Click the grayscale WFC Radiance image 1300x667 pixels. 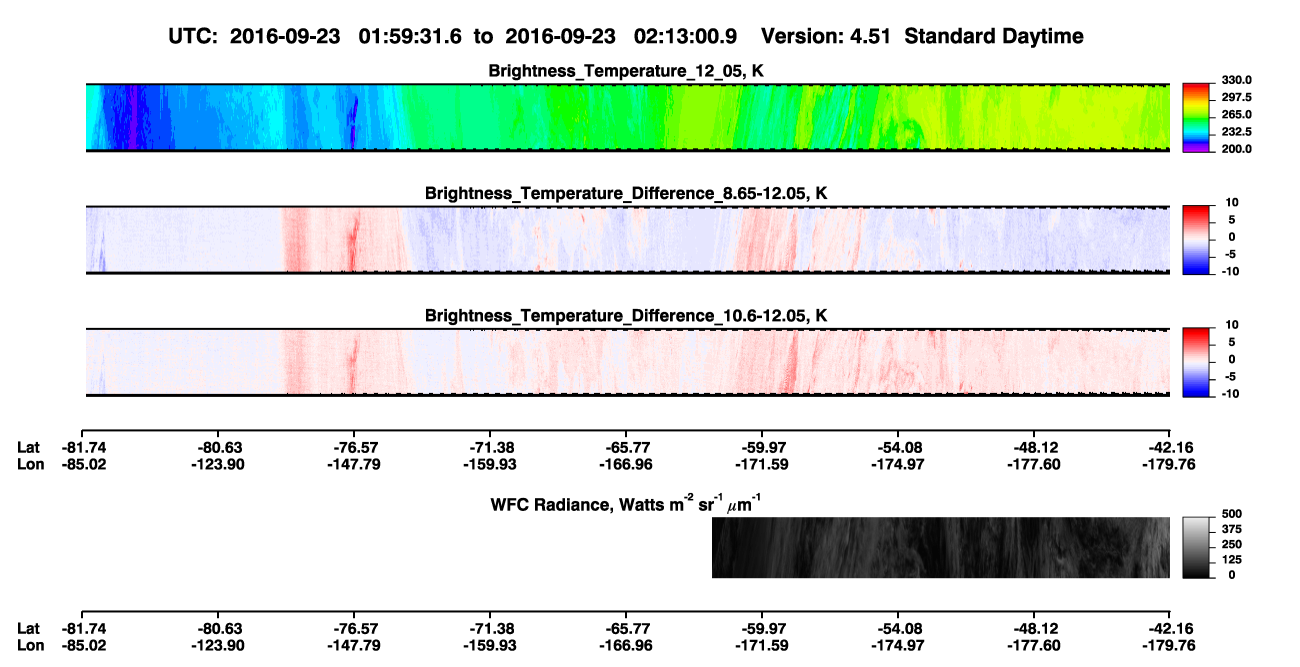point(941,547)
